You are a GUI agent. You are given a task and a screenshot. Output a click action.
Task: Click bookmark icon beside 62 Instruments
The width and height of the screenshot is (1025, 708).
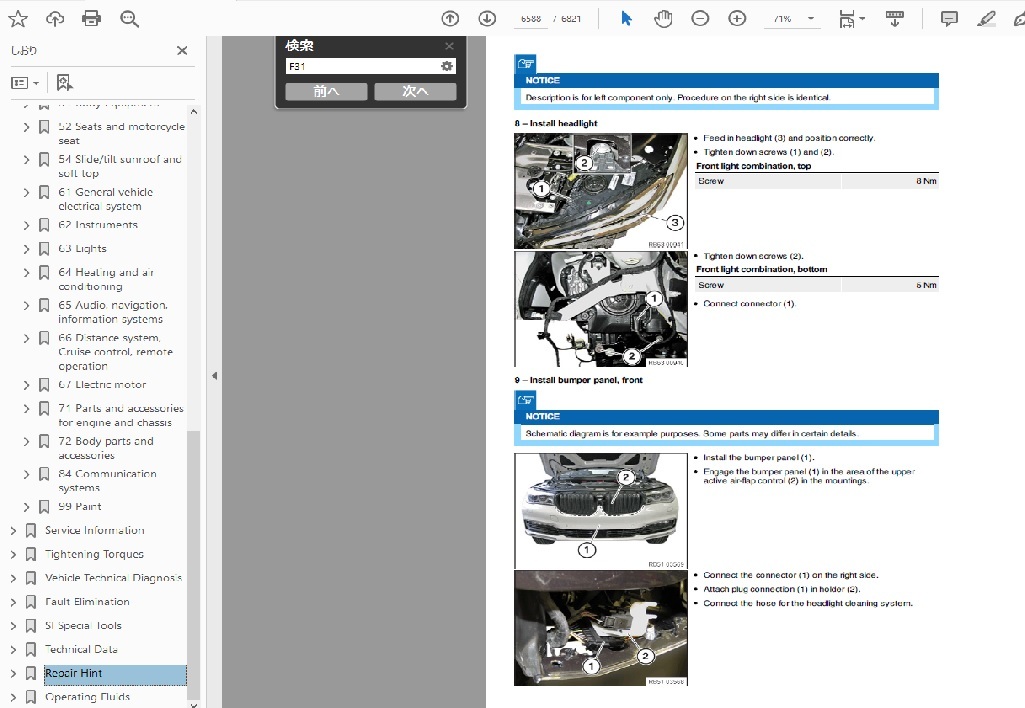click(44, 225)
